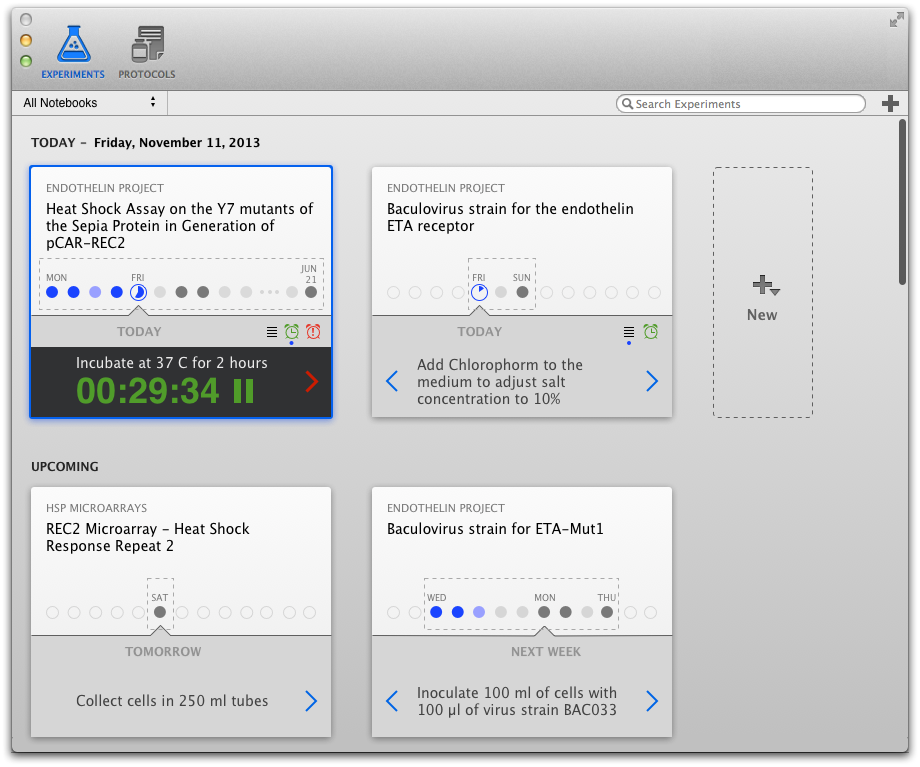Click the Inoculate 100 ml of cells step text
920x767 pixels.
[517, 701]
